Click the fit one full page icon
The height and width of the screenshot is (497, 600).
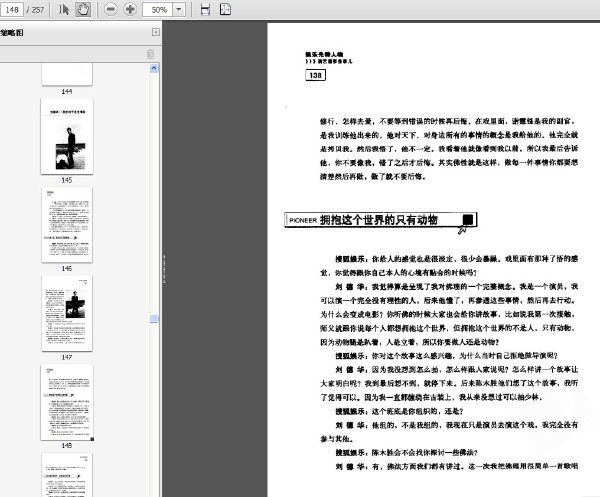point(225,9)
